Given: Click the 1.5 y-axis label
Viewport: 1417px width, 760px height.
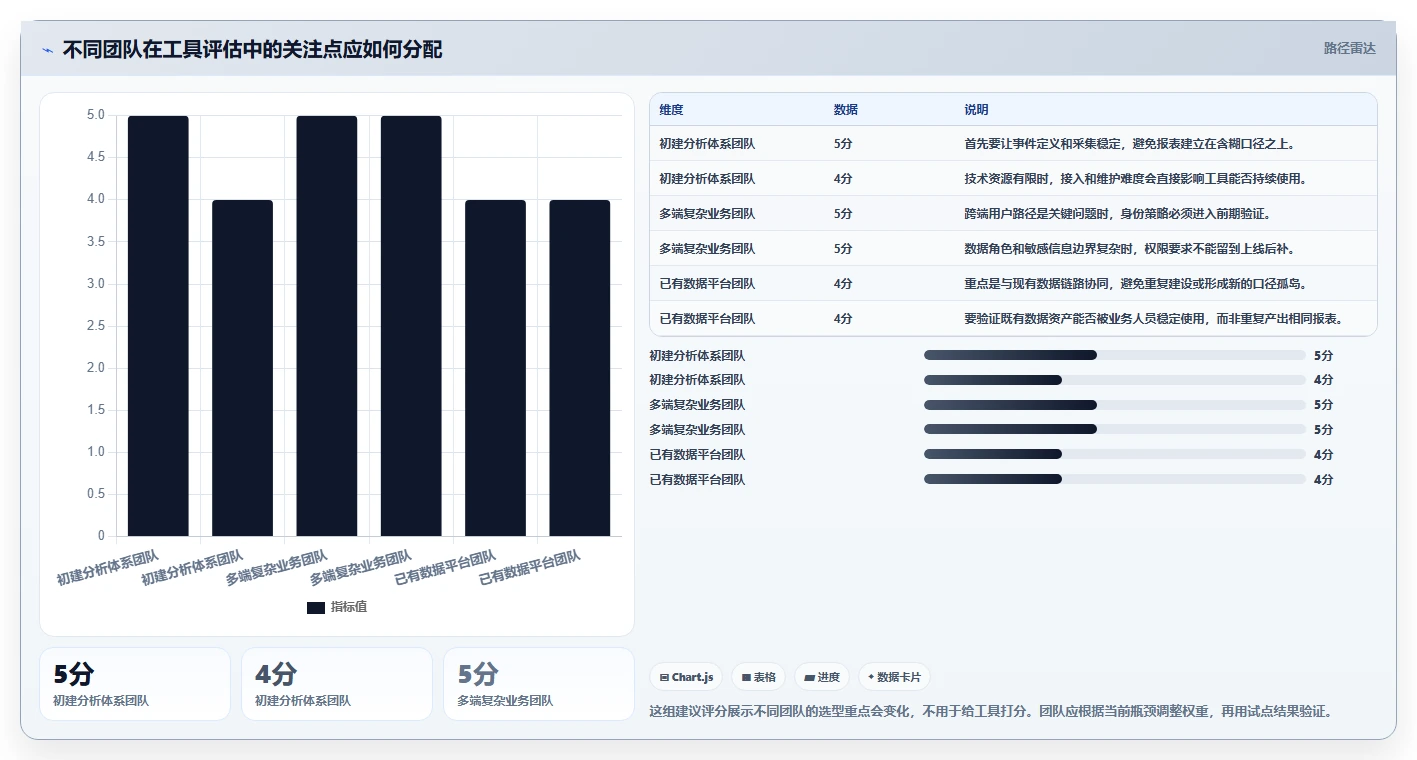Looking at the screenshot, I should (x=96, y=410).
